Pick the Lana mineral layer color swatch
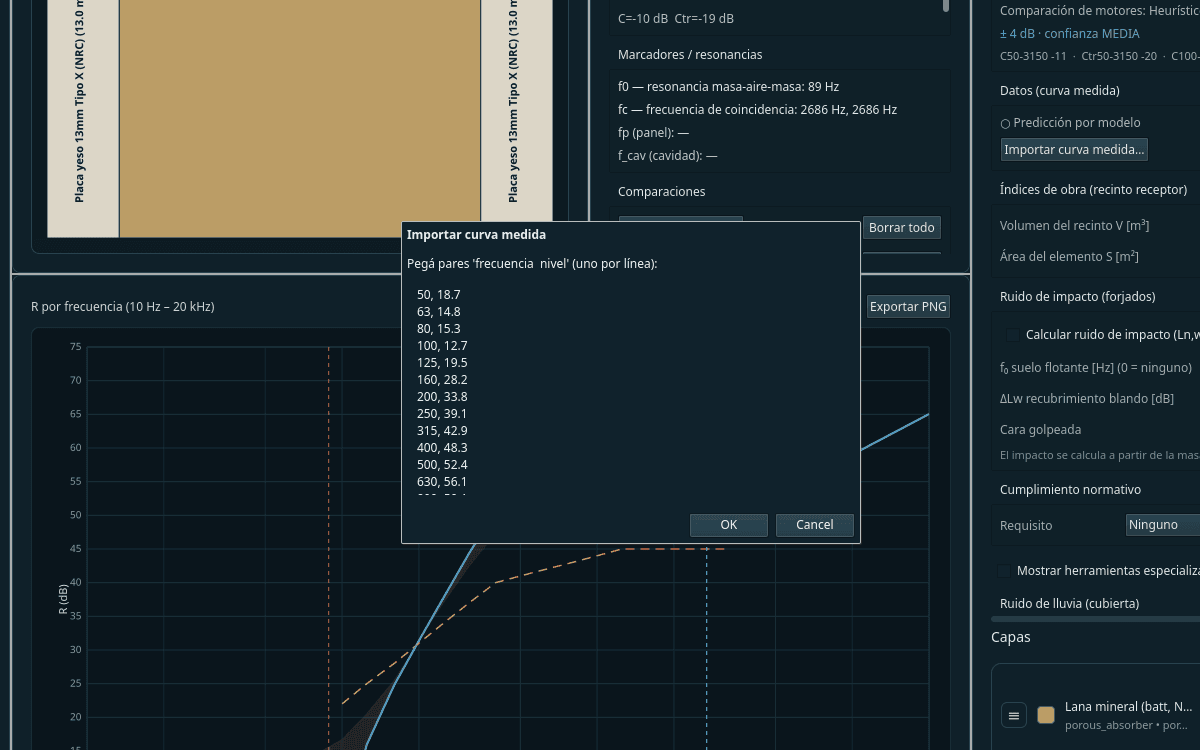Screen dimensions: 1200x750 click(x=1046, y=715)
